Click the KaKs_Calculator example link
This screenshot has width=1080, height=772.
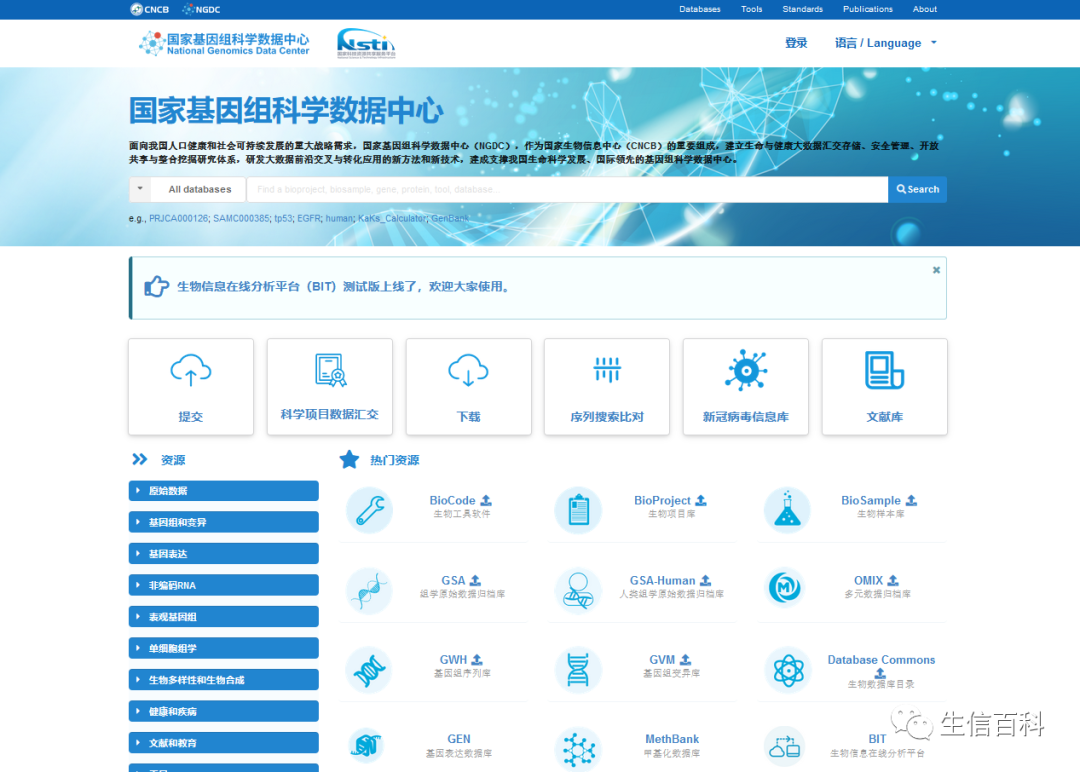pos(392,218)
